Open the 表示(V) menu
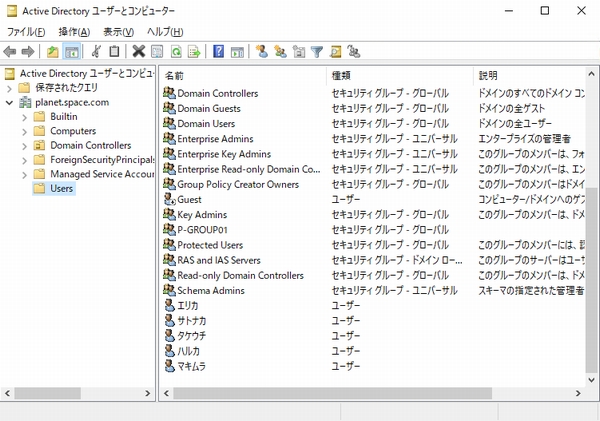The height and width of the screenshot is (421, 600). pyautogui.click(x=118, y=32)
